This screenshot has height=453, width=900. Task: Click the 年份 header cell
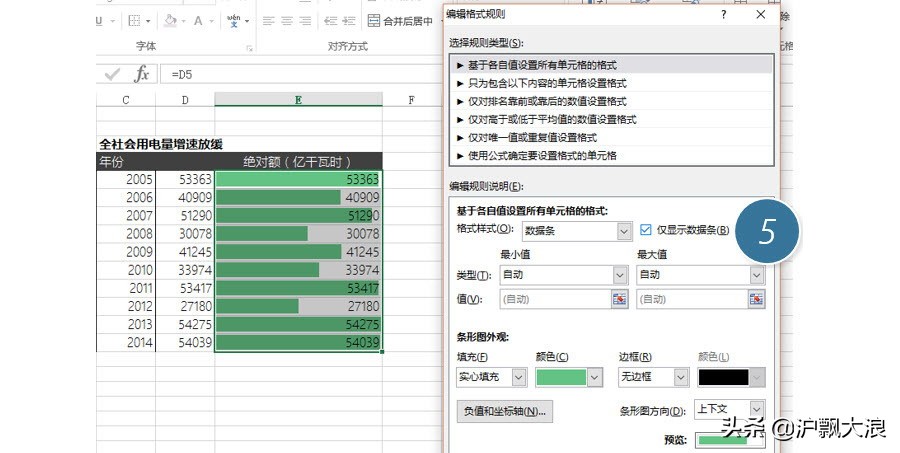126,161
